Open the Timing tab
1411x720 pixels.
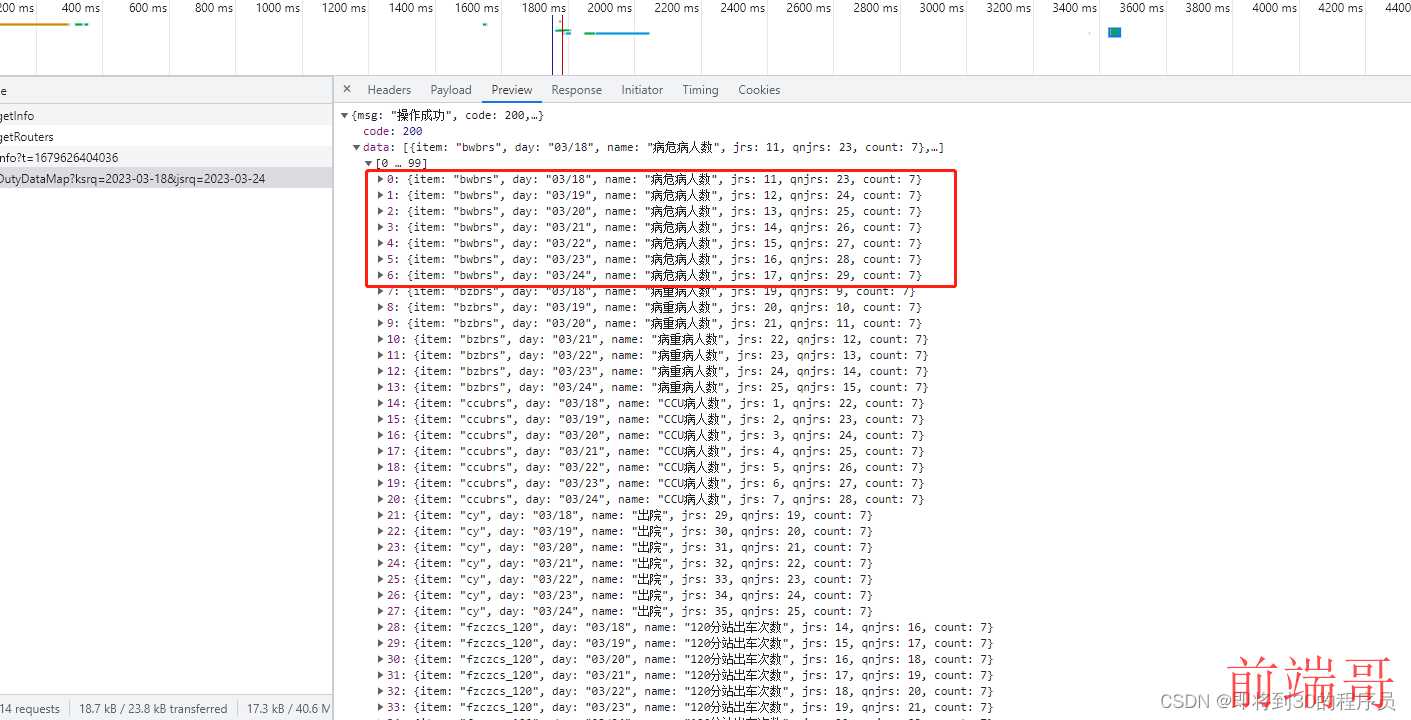point(700,90)
